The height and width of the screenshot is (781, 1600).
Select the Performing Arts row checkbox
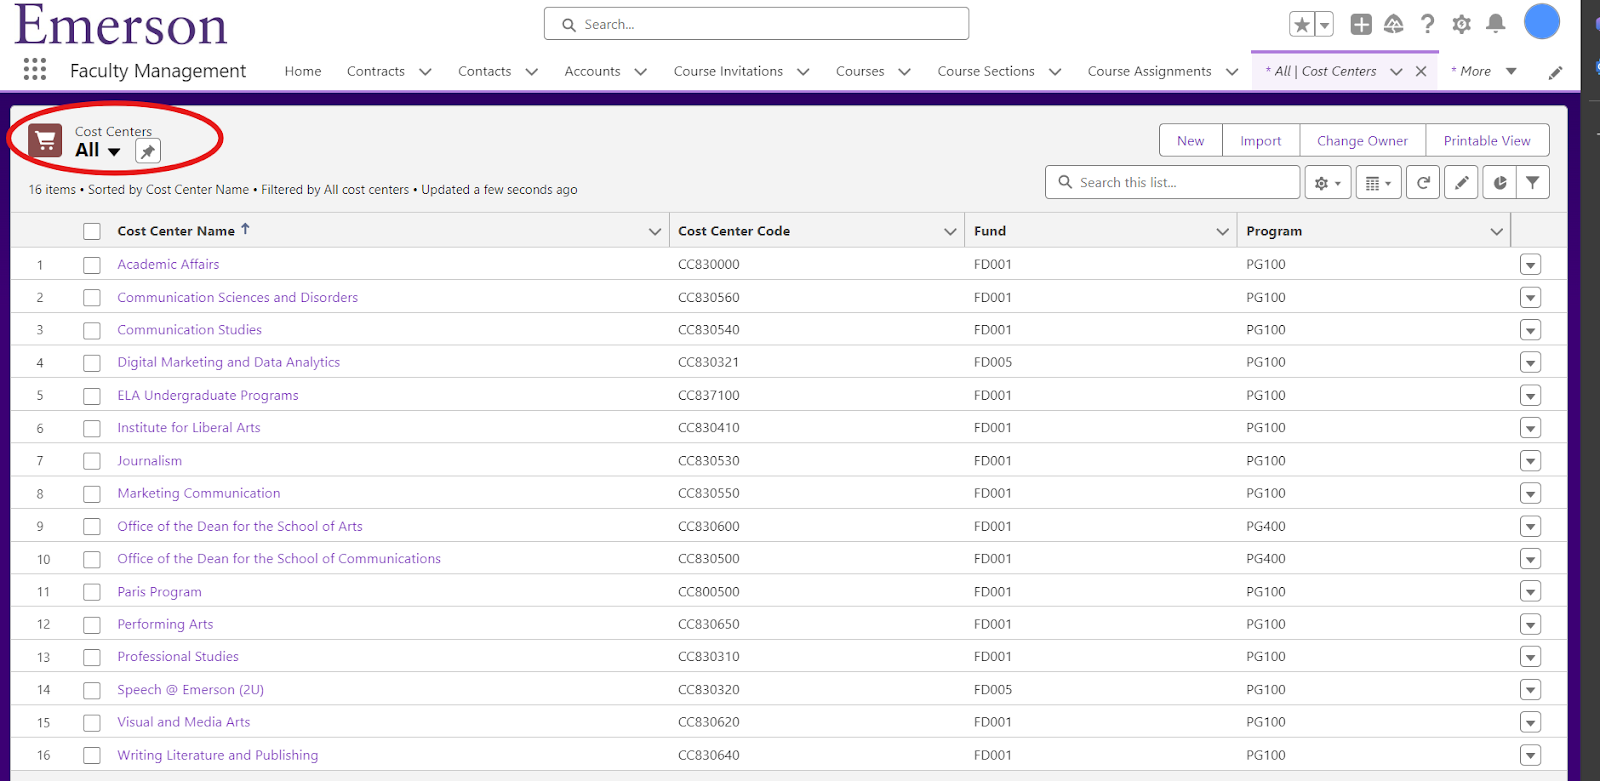point(92,625)
